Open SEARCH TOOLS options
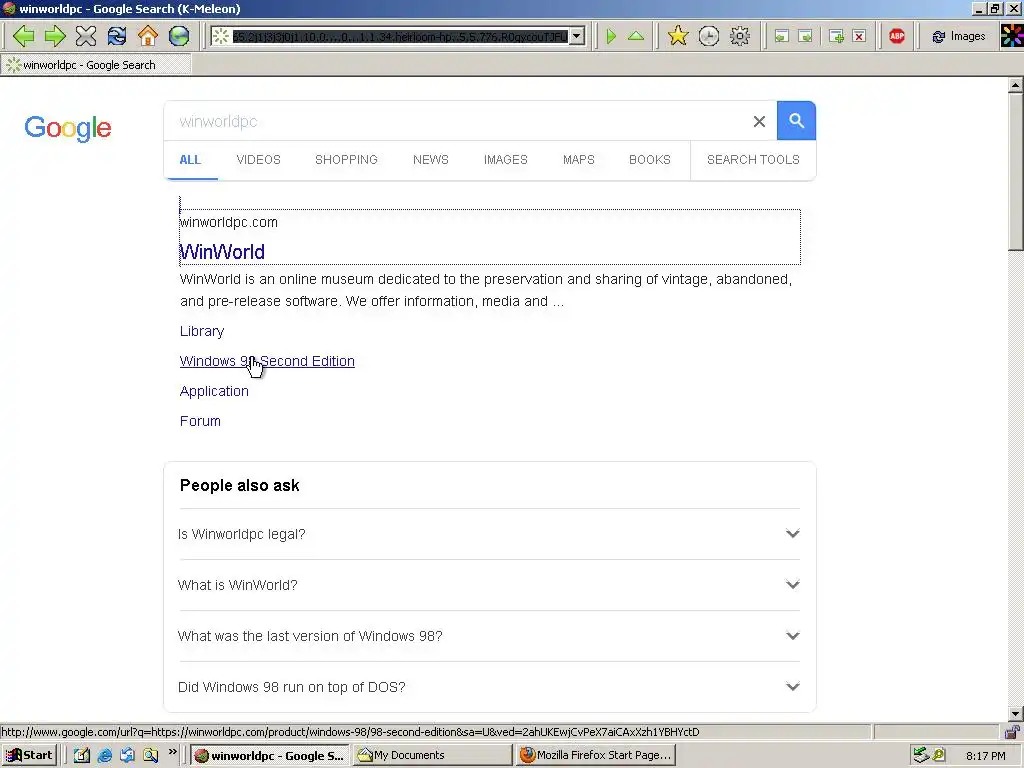Image resolution: width=1024 pixels, height=768 pixels. tap(753, 160)
